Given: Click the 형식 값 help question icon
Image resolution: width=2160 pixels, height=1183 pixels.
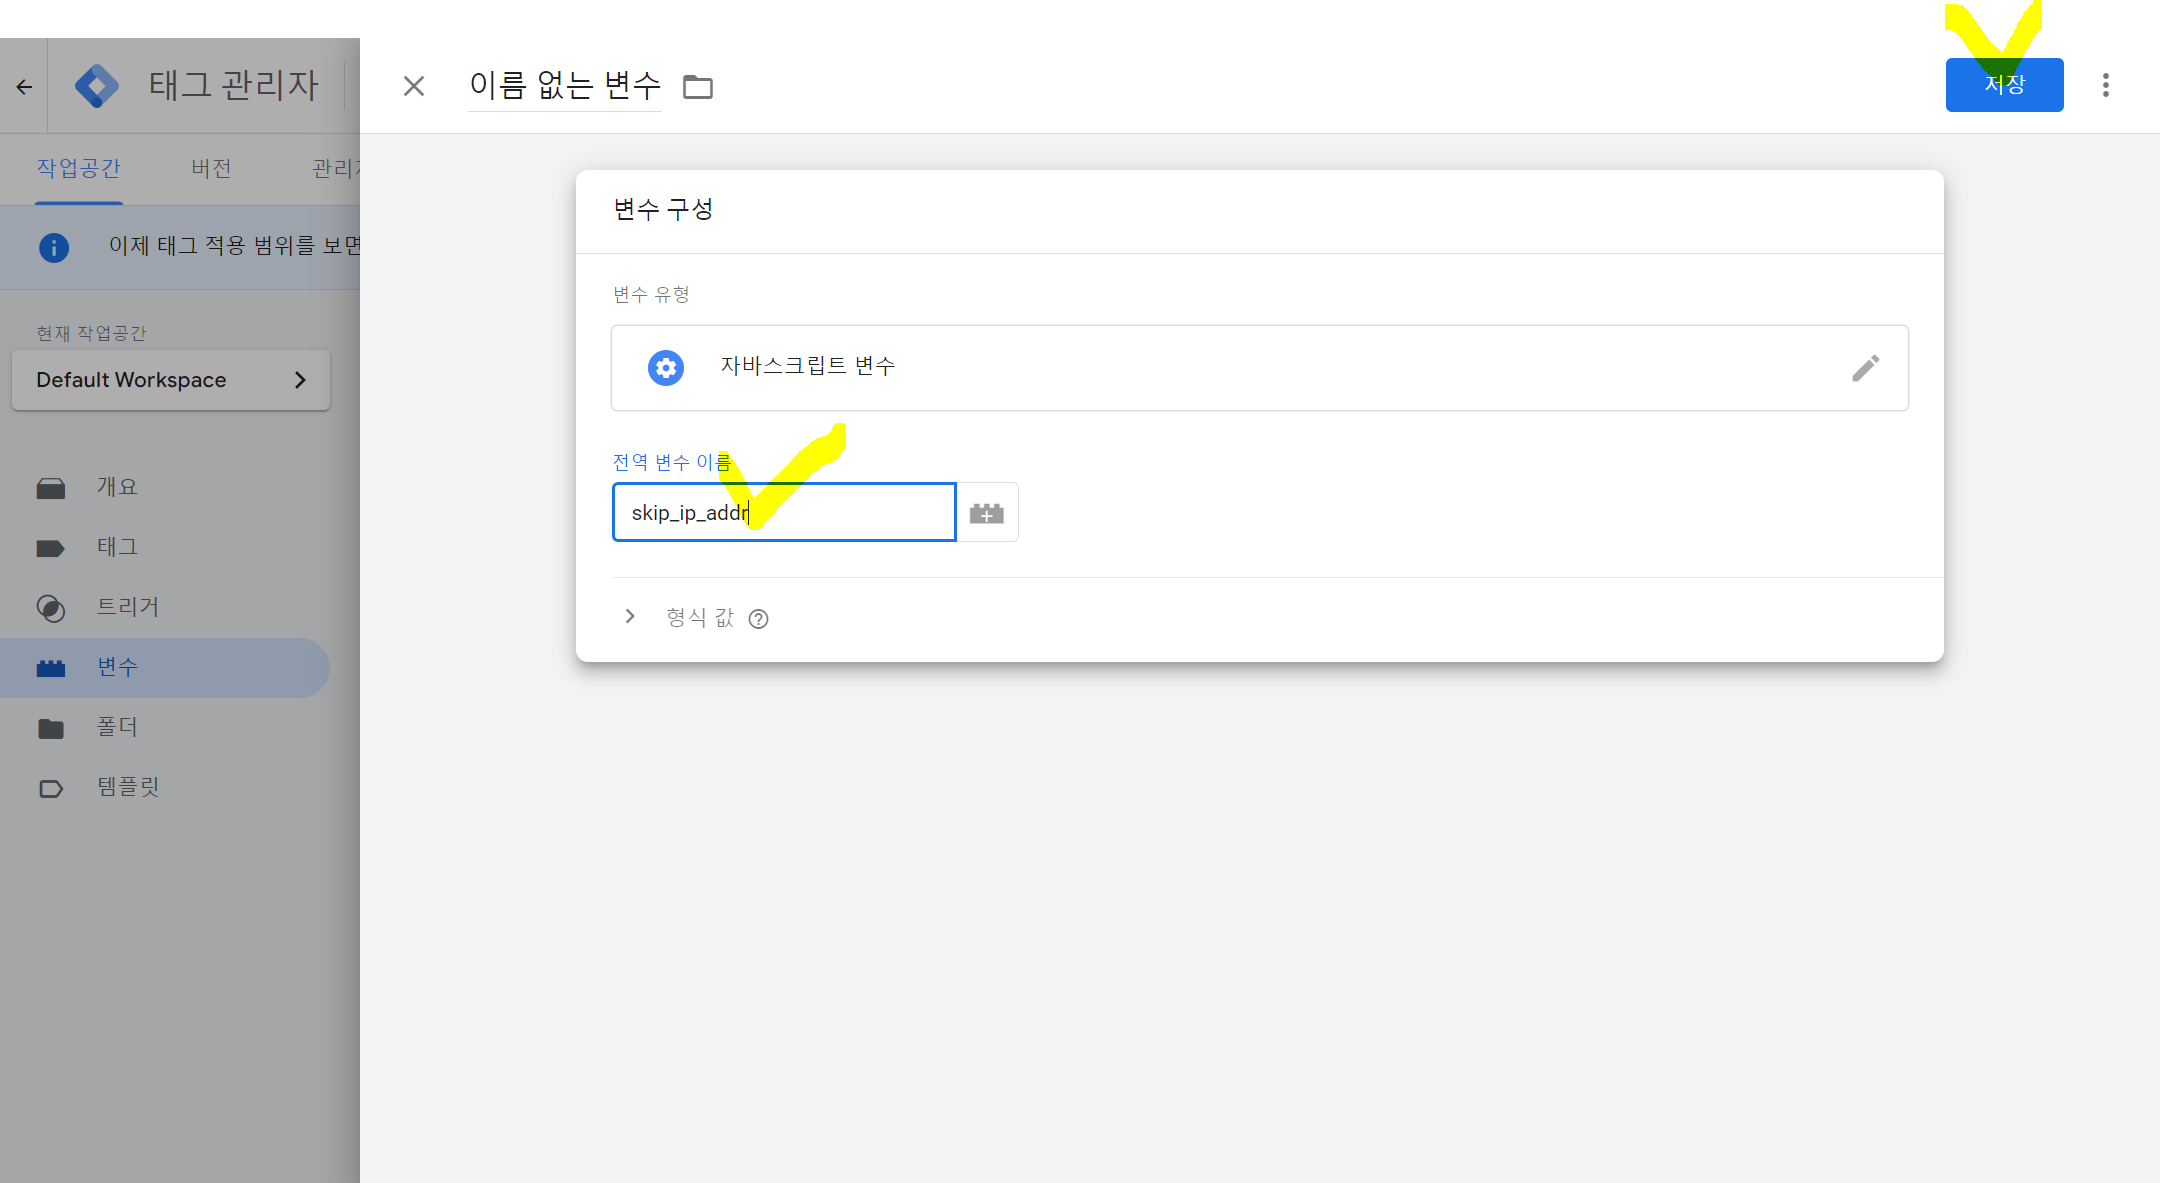Looking at the screenshot, I should (759, 619).
